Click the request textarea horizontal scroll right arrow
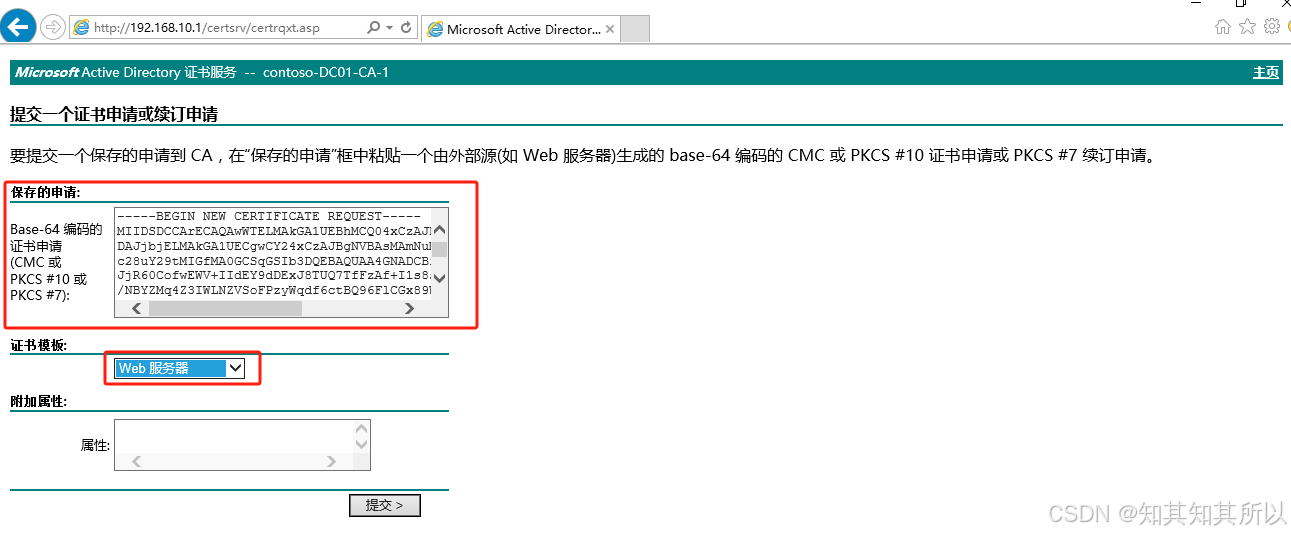Viewport: 1291px width, 535px height. (409, 308)
